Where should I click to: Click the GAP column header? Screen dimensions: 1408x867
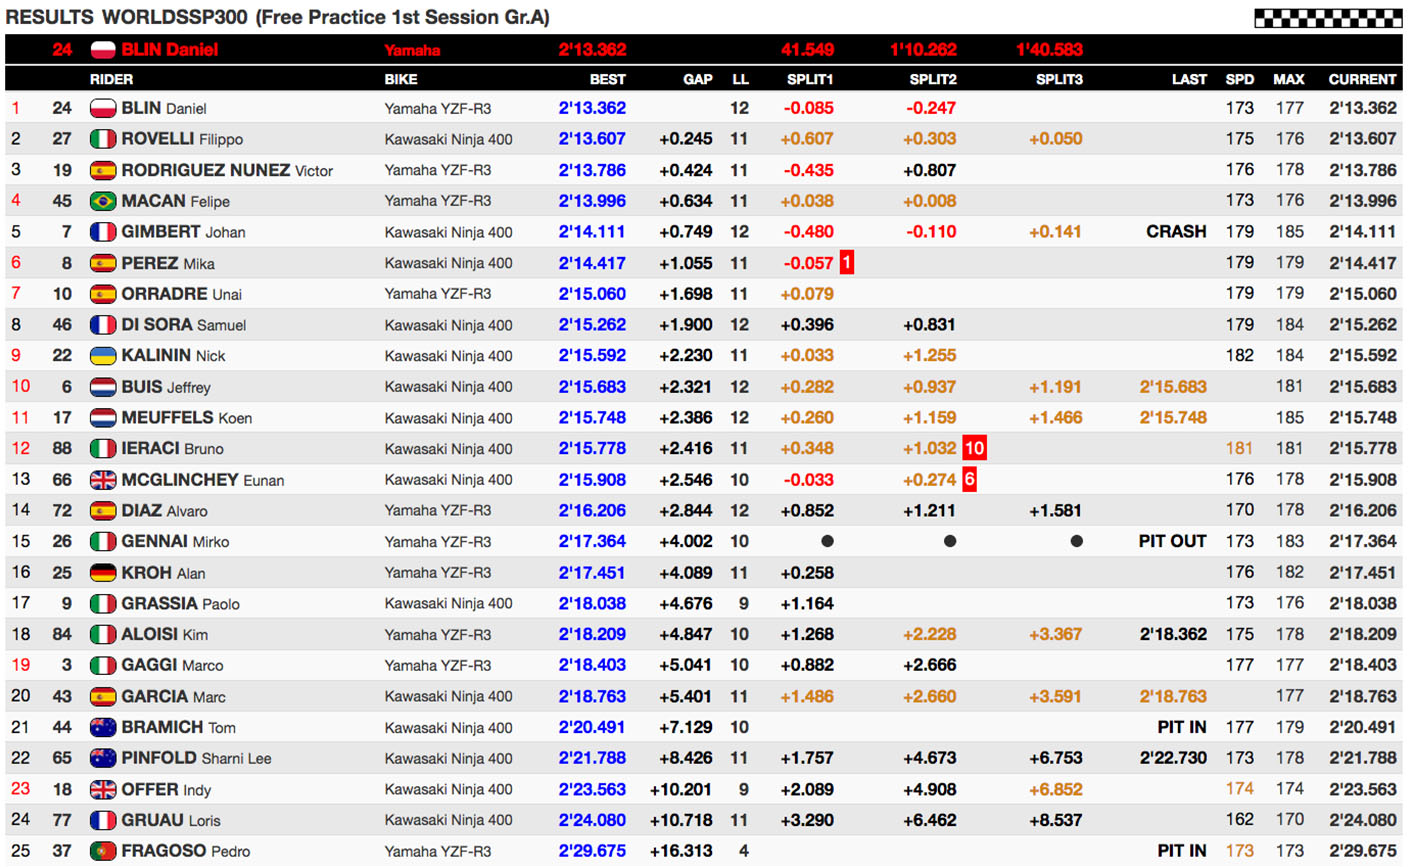(x=697, y=79)
